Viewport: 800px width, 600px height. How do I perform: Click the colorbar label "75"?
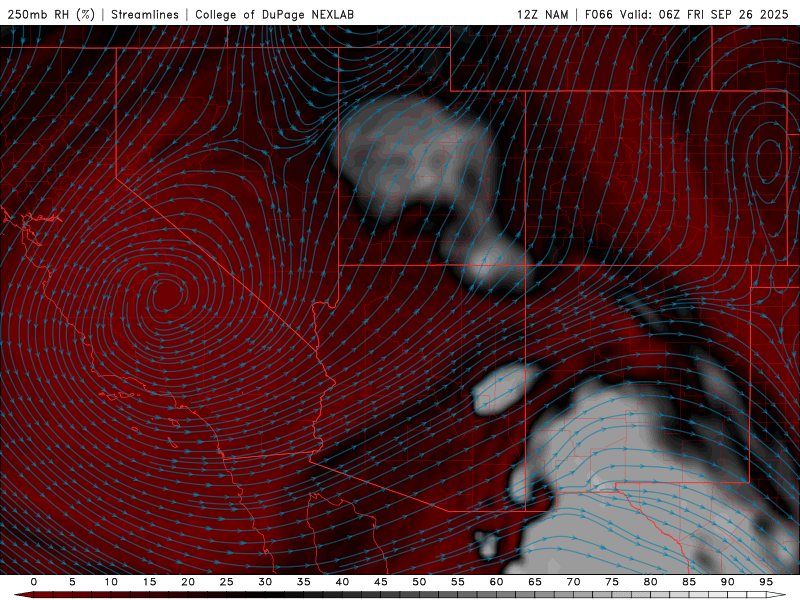612,582
